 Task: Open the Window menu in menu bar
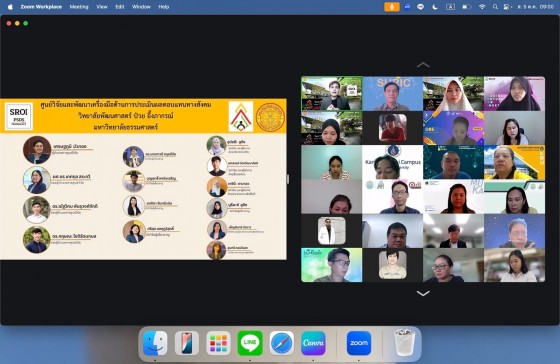pos(141,7)
